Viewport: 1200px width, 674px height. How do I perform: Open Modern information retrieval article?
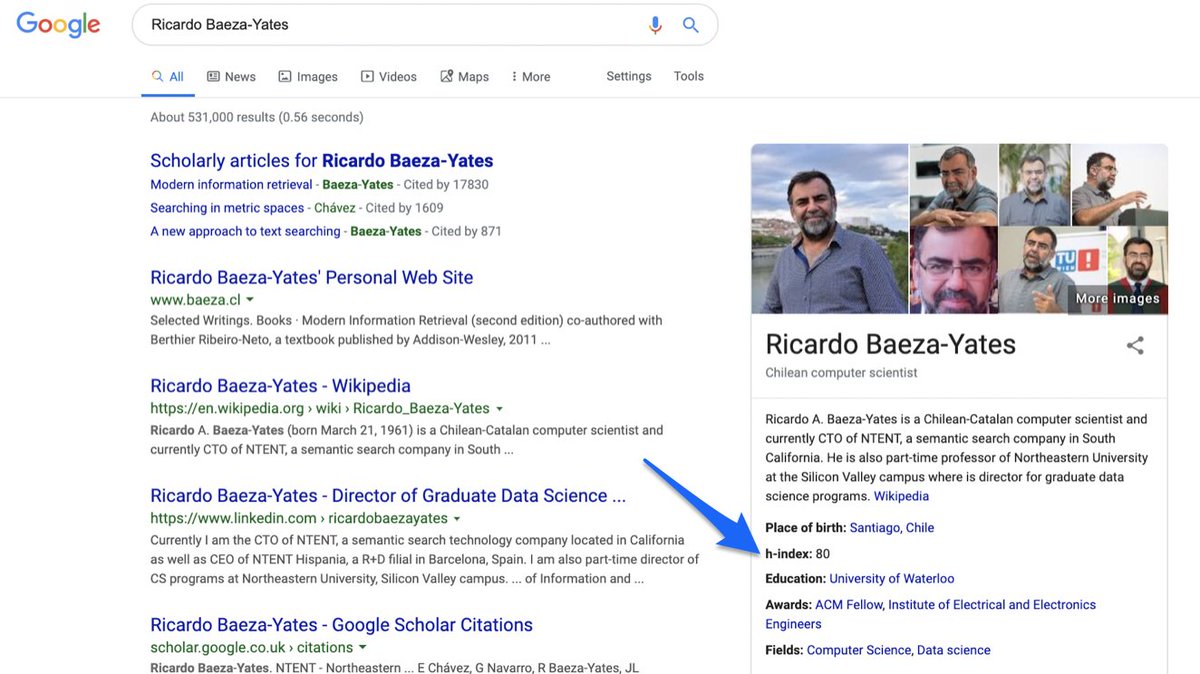(231, 184)
